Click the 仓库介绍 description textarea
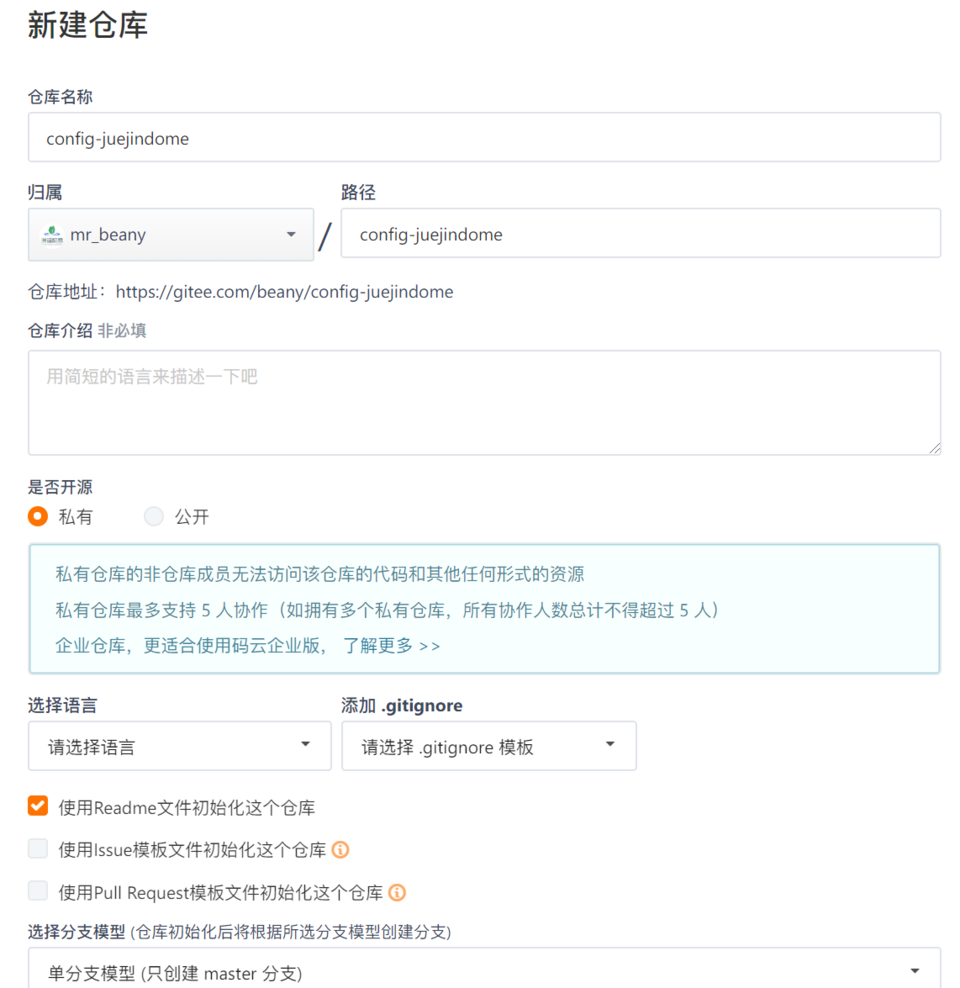 (x=484, y=400)
